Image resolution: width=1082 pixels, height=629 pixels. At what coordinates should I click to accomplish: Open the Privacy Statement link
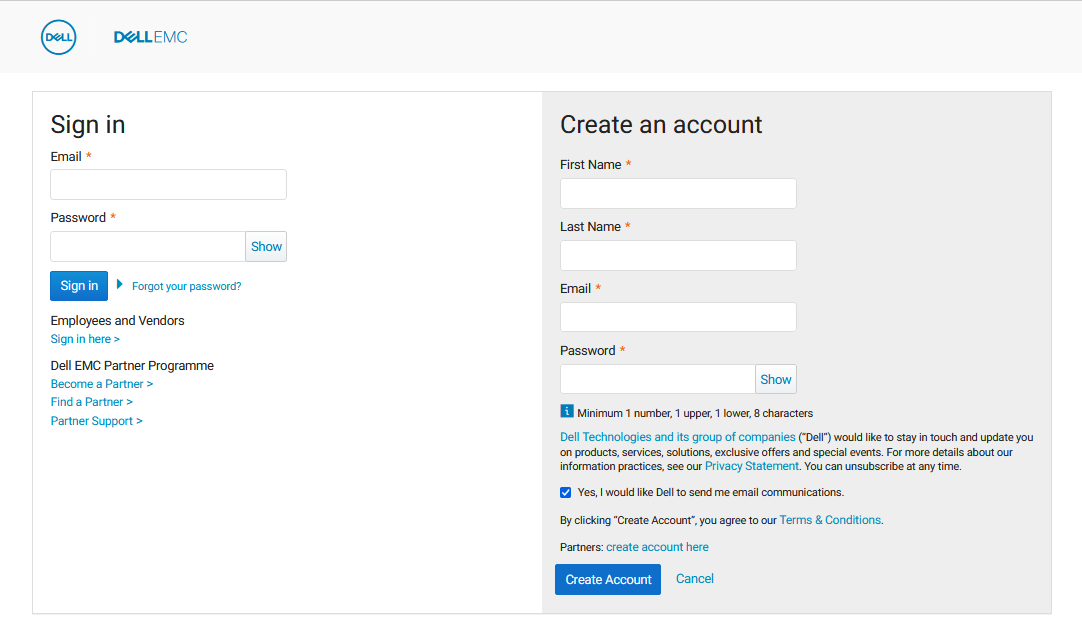point(751,465)
